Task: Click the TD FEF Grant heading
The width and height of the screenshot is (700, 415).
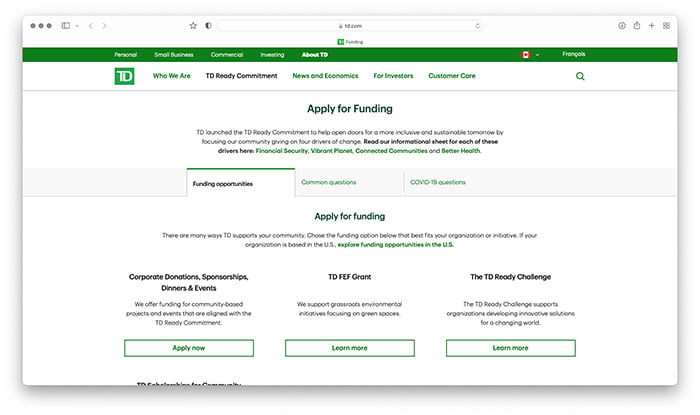Action: pos(350,277)
